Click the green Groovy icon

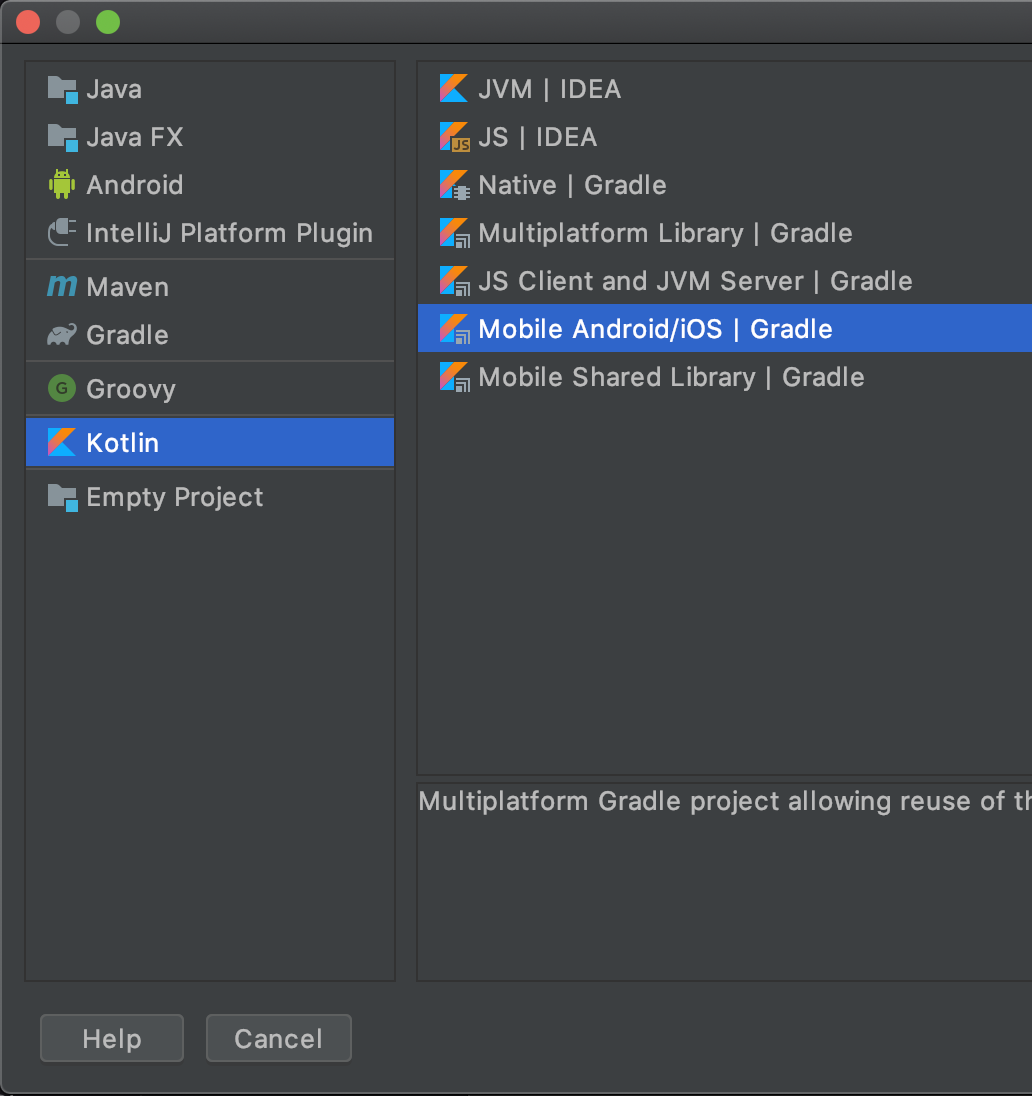point(62,389)
